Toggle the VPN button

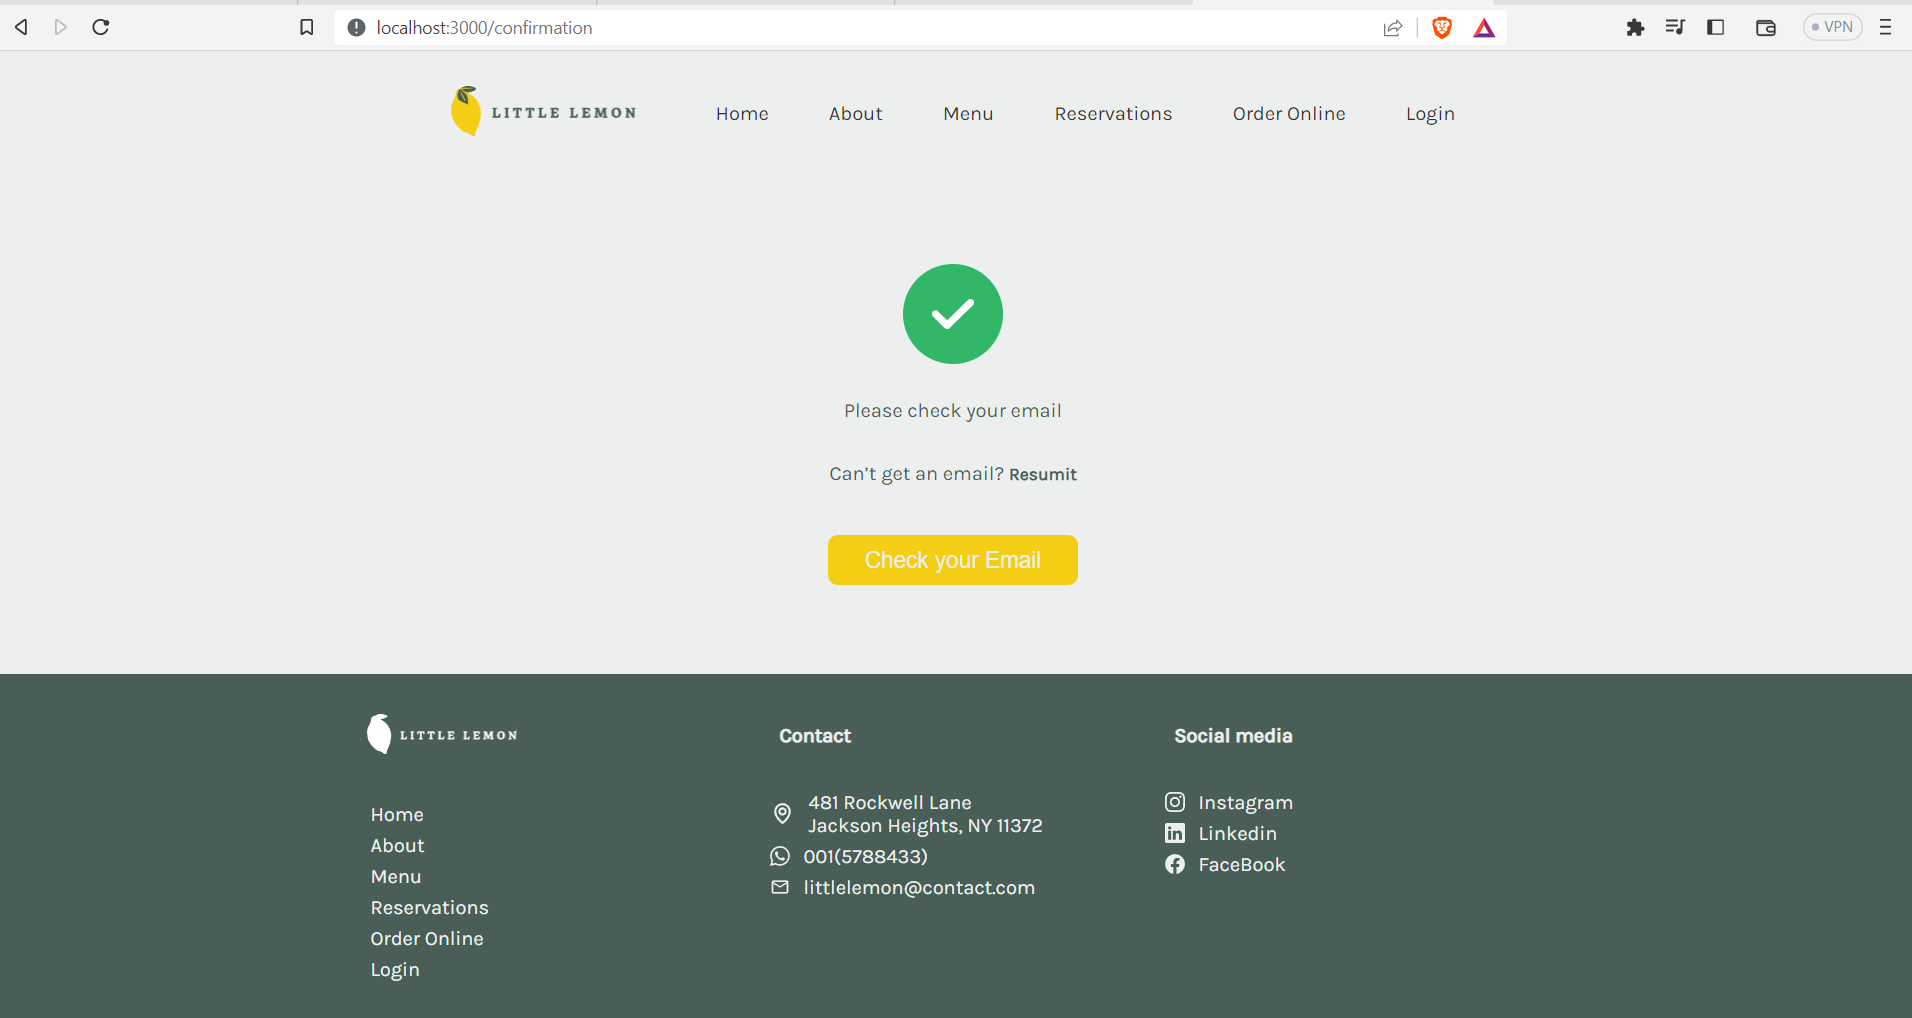(1832, 28)
